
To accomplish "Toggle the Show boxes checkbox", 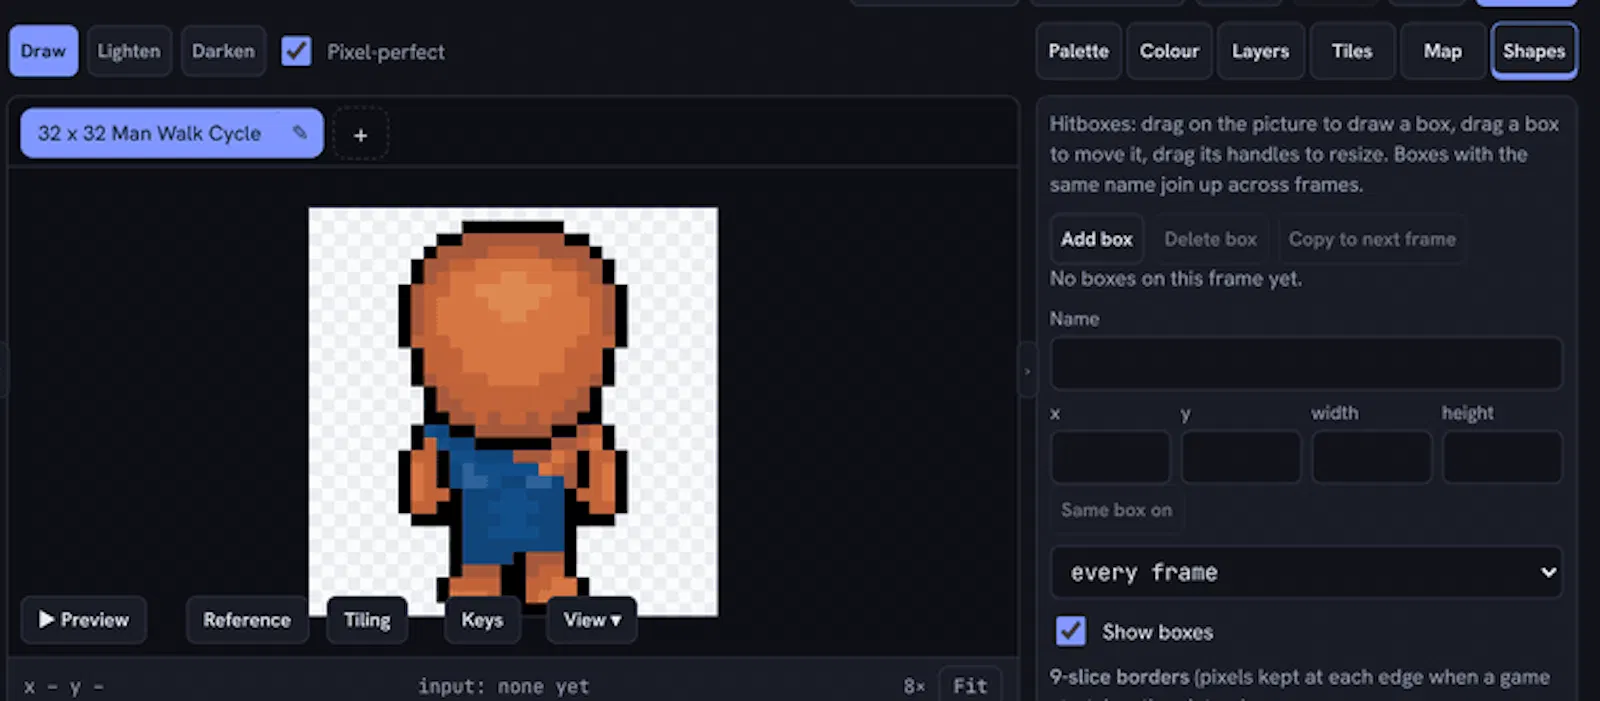I will 1071,631.
